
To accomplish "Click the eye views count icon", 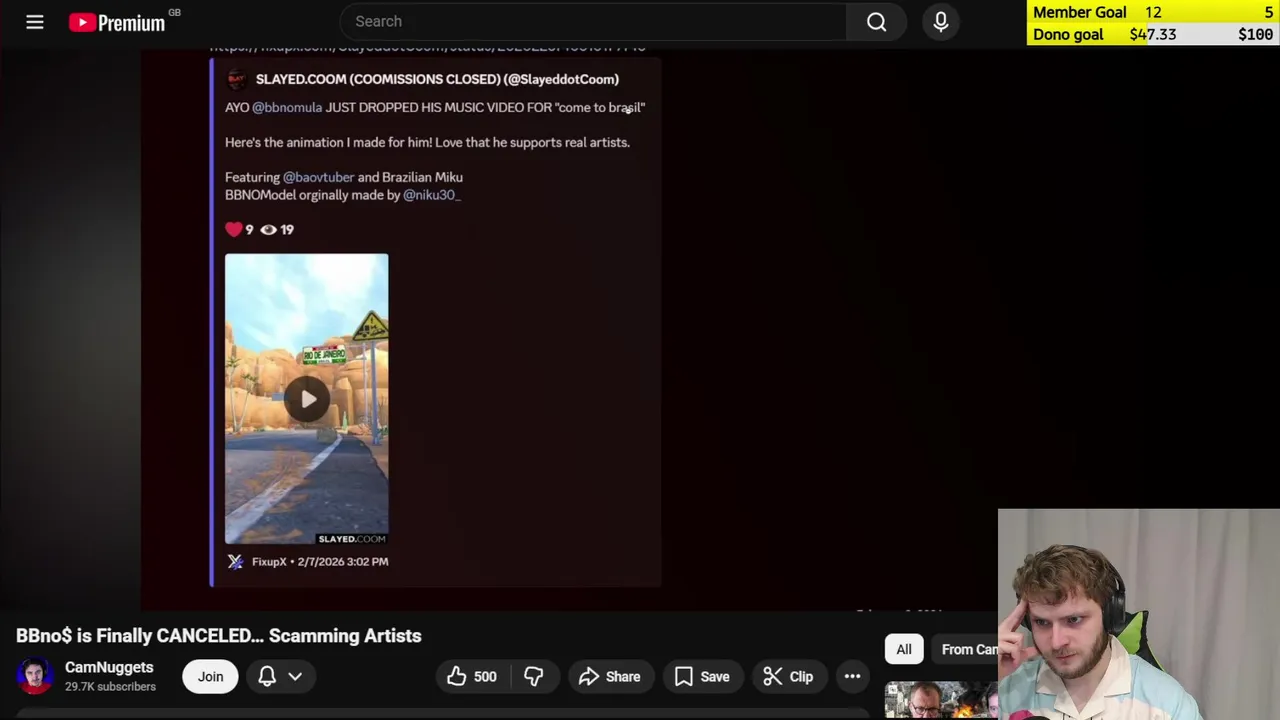I will [268, 229].
